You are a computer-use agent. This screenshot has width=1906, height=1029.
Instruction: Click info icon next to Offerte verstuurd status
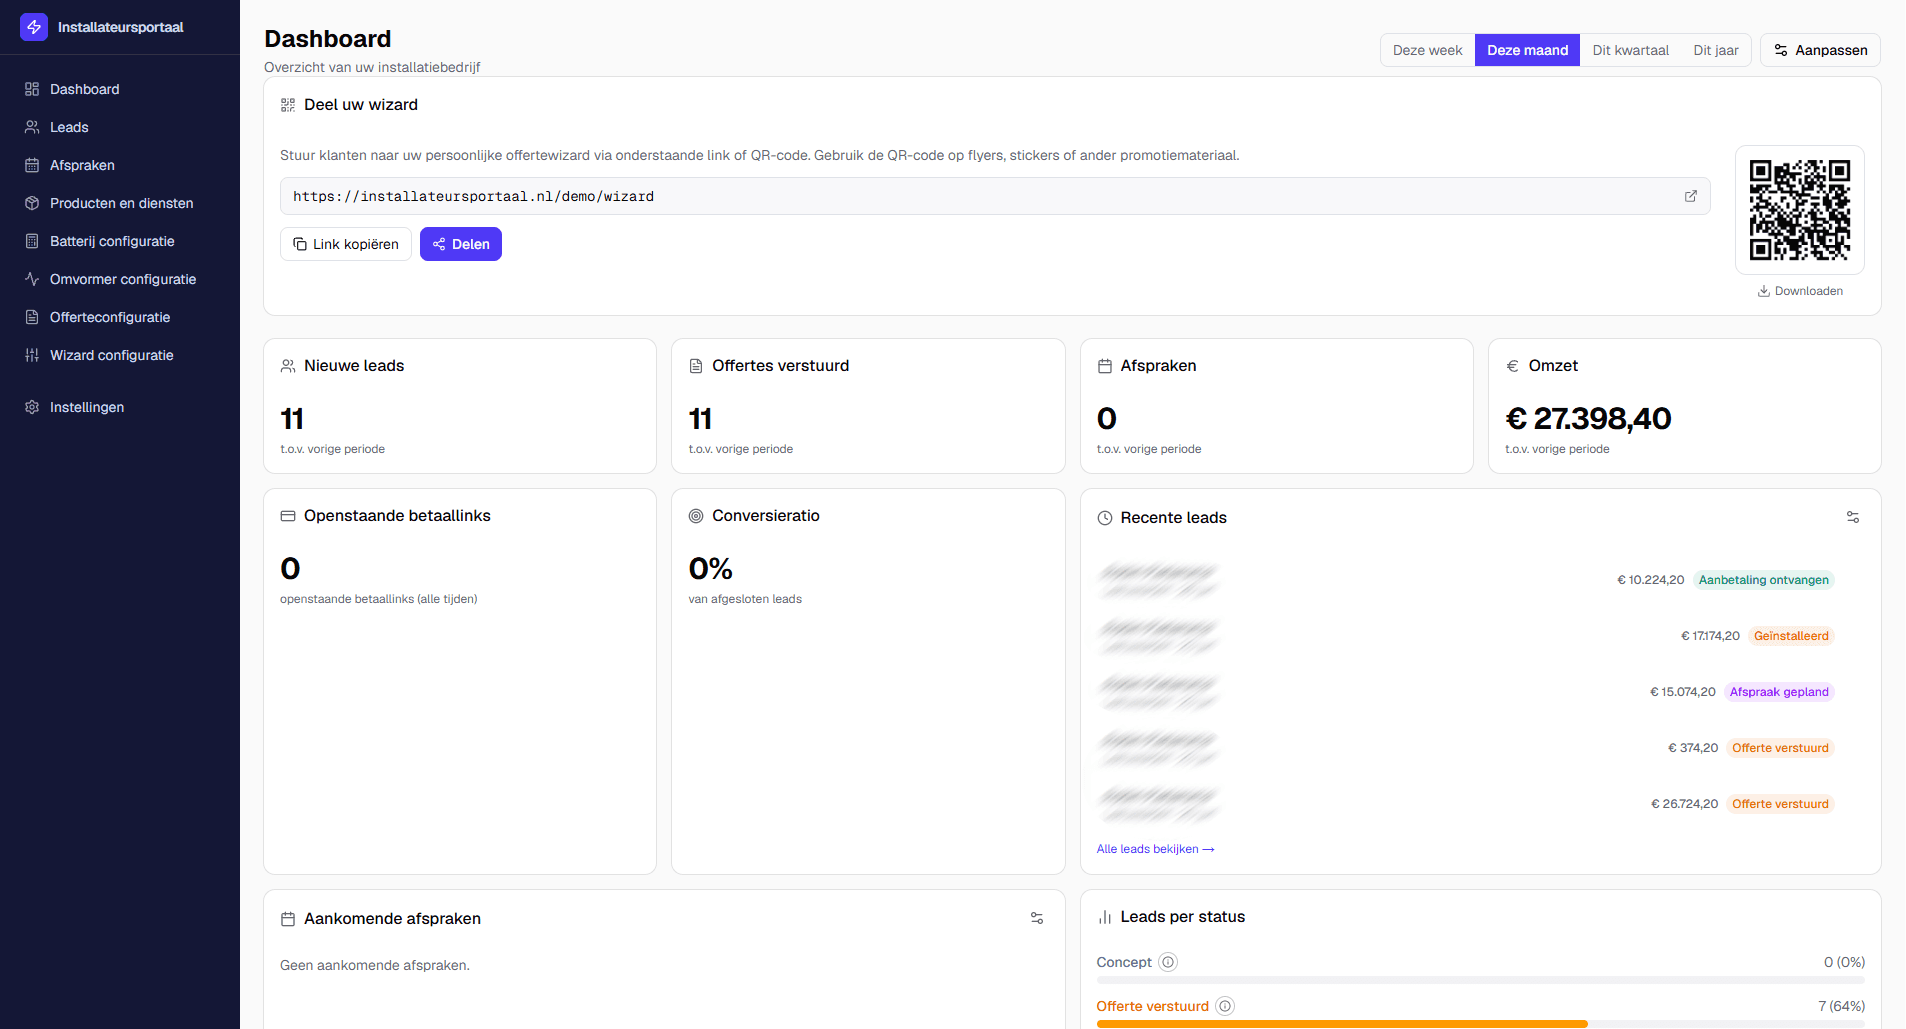[x=1225, y=1006]
